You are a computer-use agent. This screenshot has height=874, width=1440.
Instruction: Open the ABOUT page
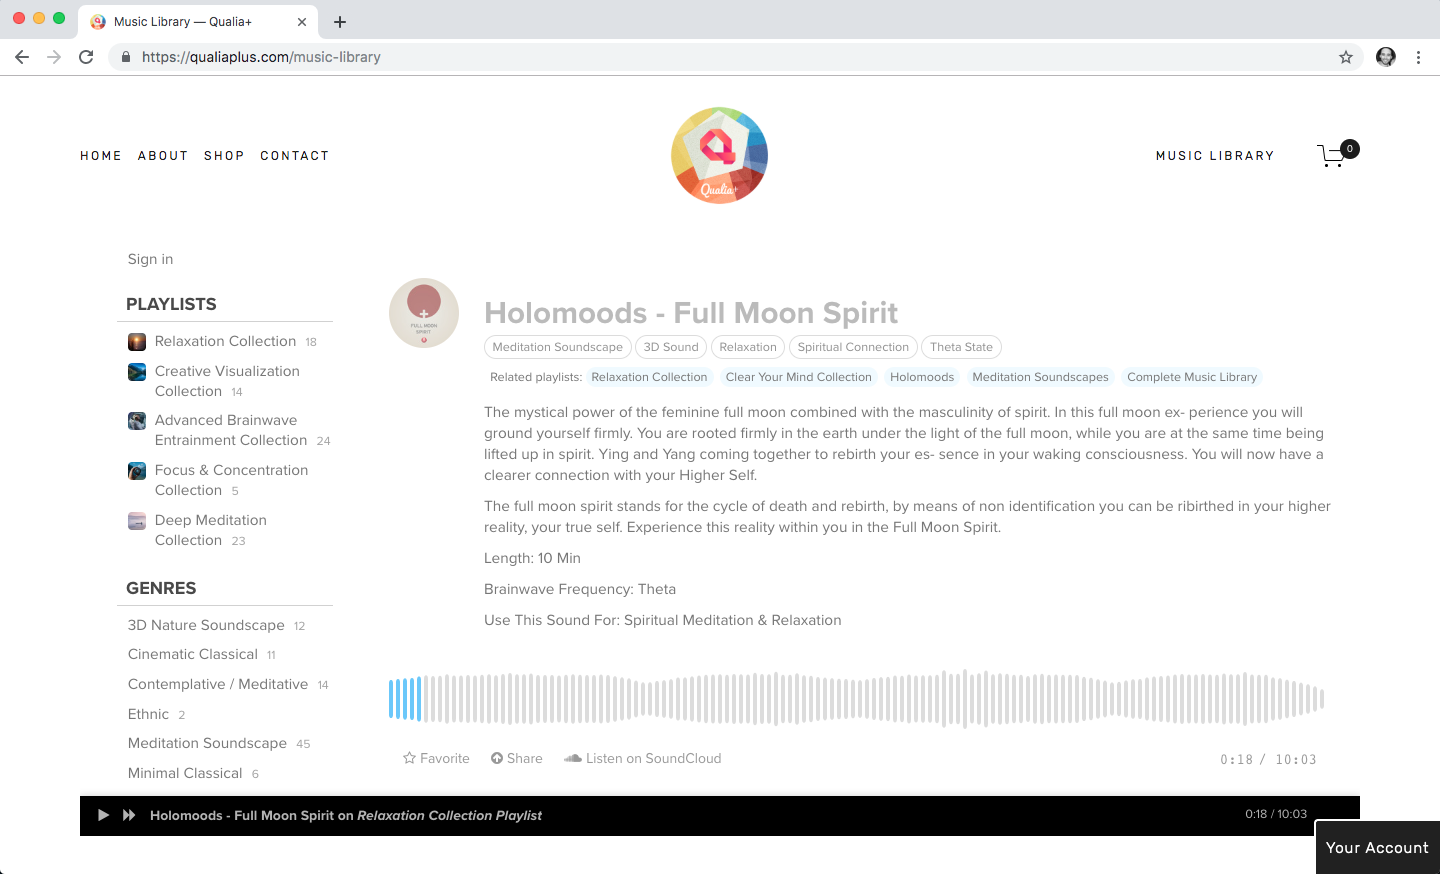tap(163, 156)
